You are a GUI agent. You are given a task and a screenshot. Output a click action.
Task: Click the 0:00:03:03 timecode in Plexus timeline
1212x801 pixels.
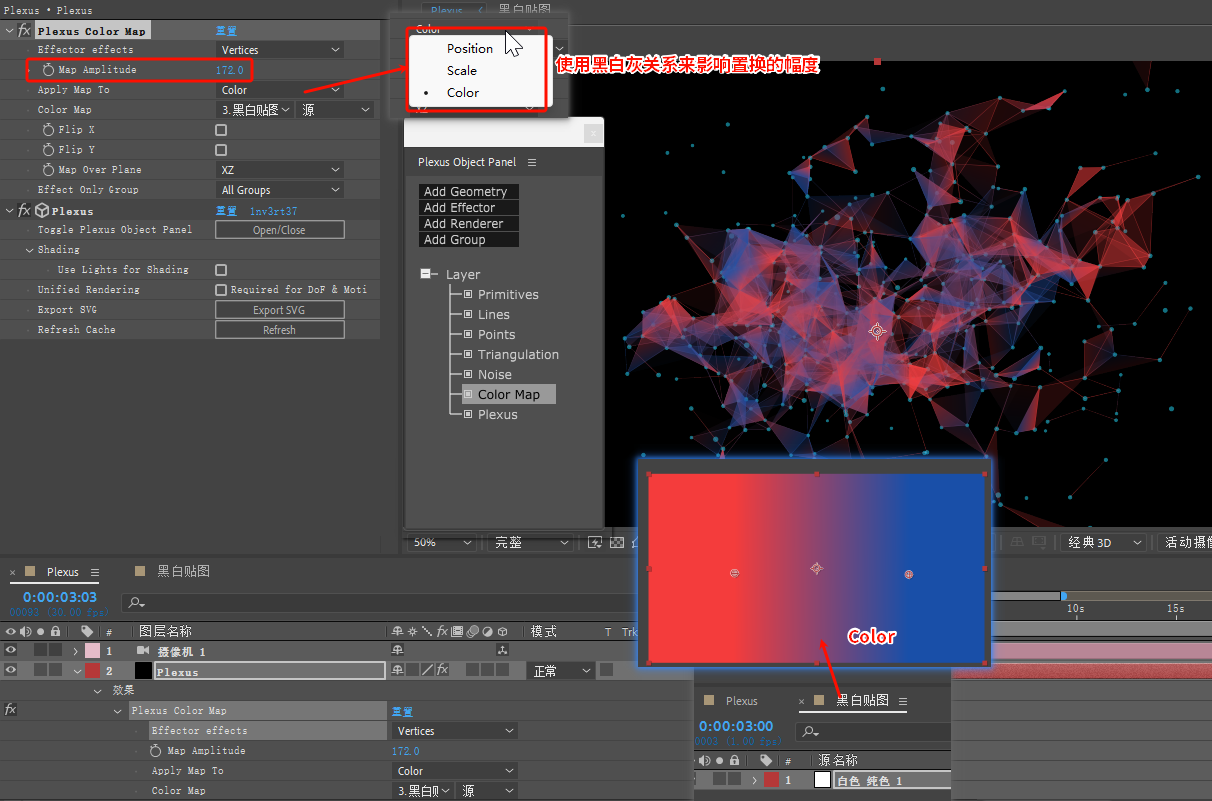[x=60, y=598]
